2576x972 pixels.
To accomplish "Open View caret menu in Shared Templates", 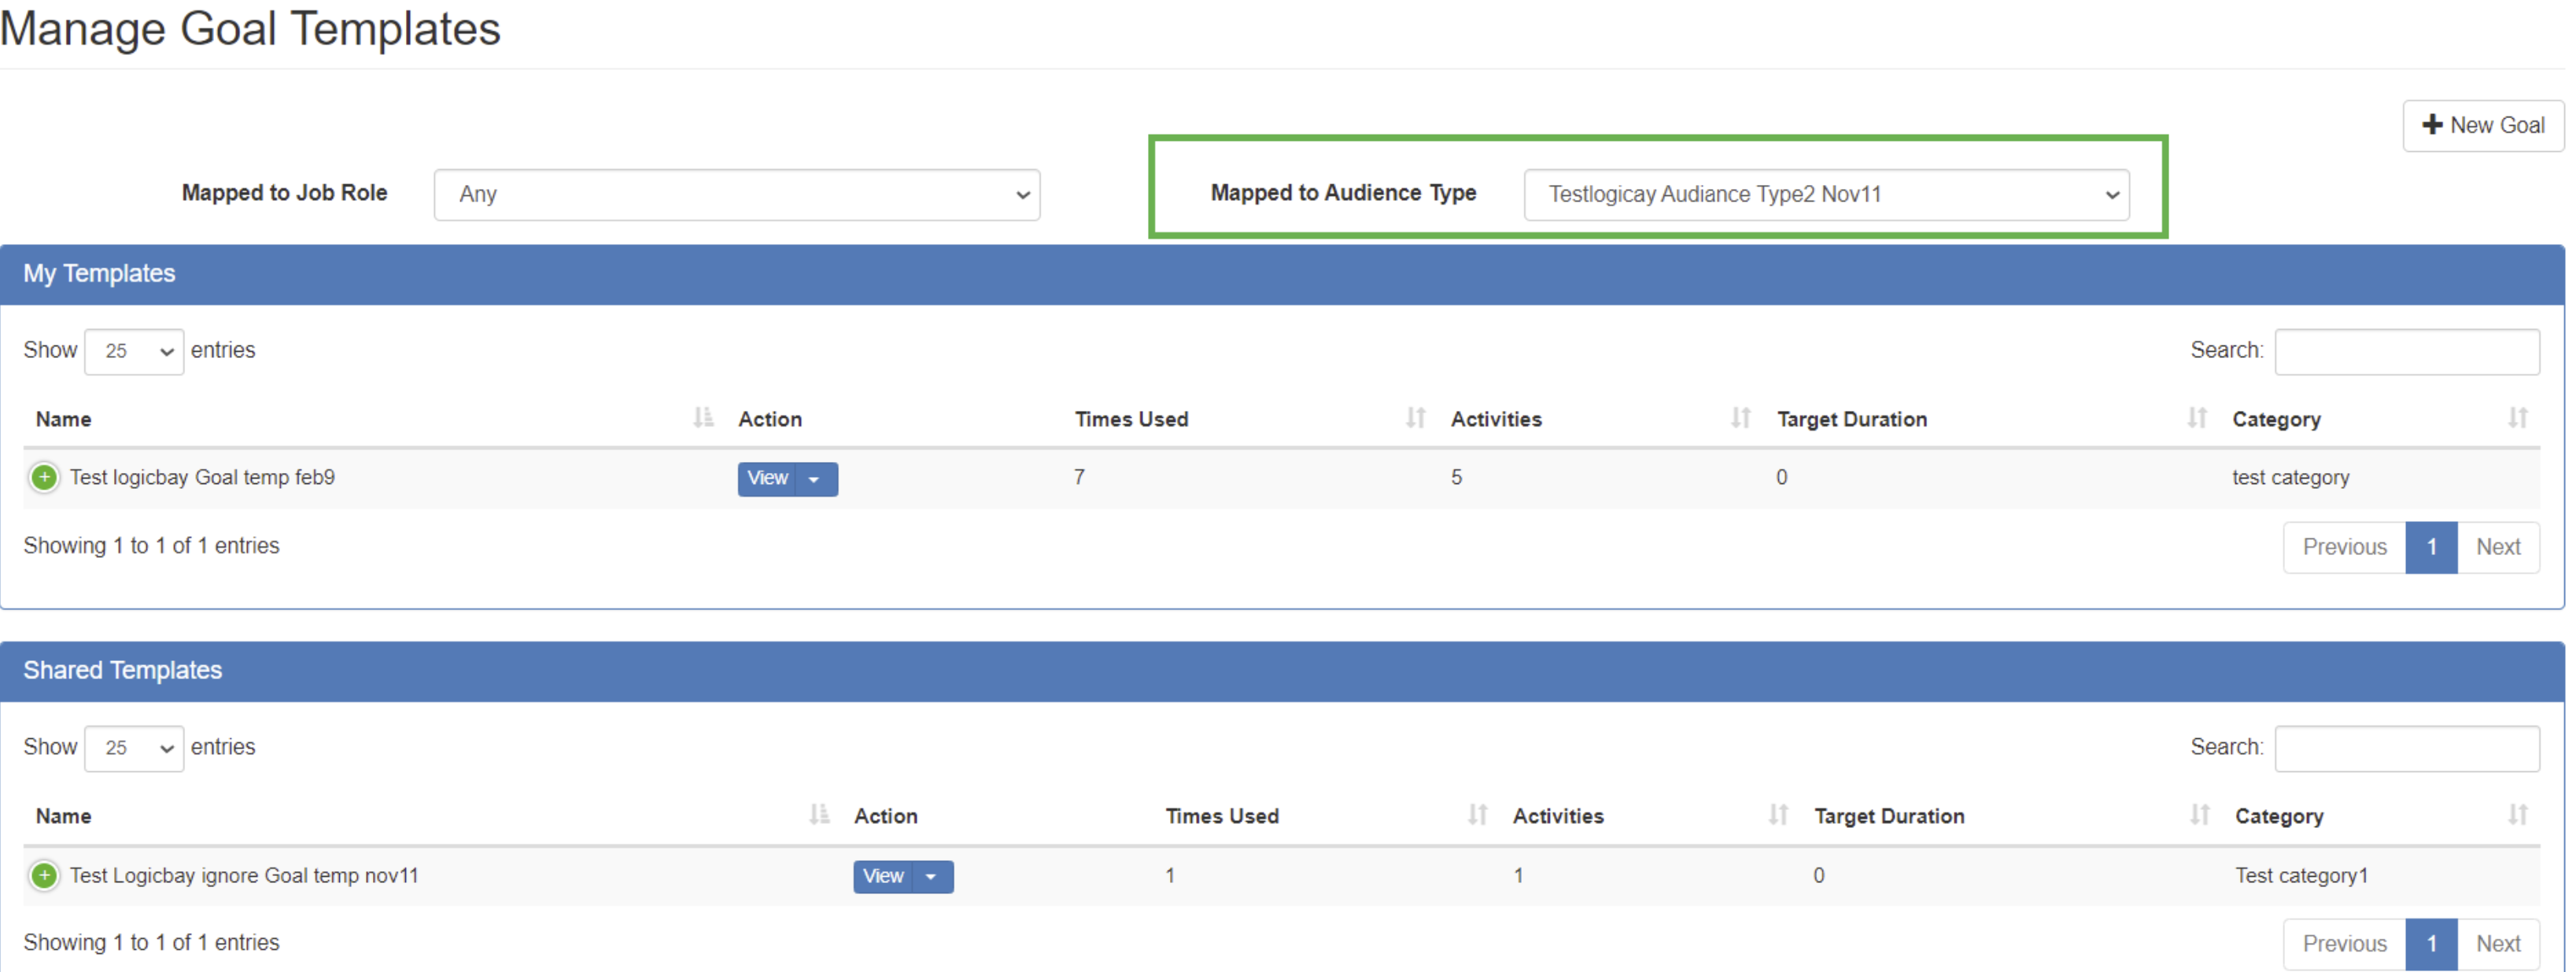I will click(x=932, y=877).
